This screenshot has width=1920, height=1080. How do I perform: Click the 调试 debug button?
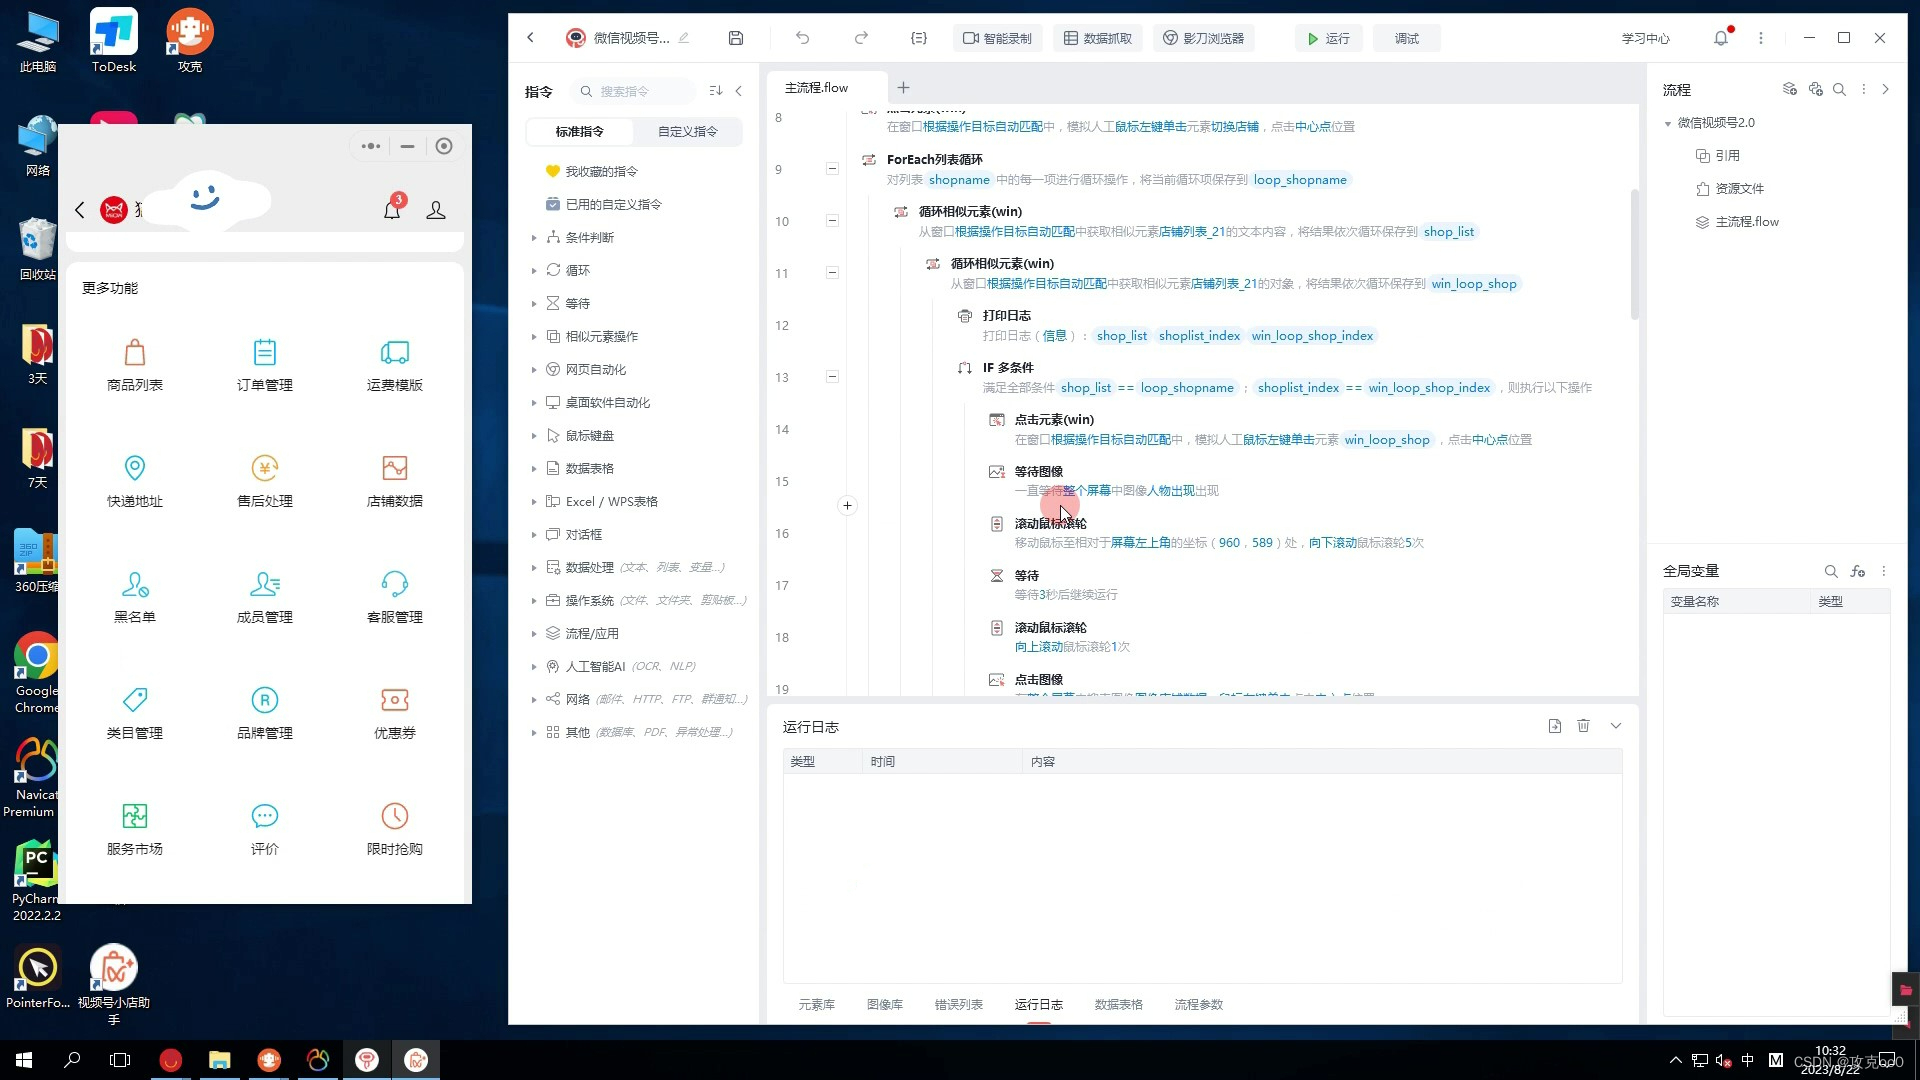[x=1406, y=38]
